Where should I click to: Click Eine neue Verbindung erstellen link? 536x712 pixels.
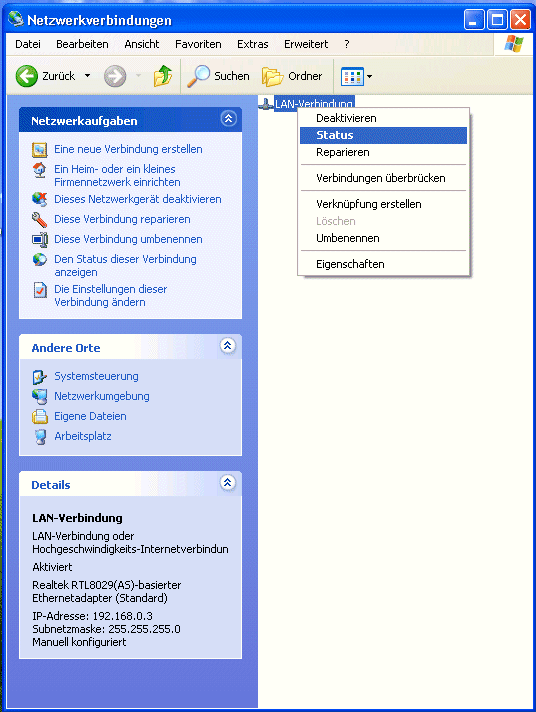[128, 149]
